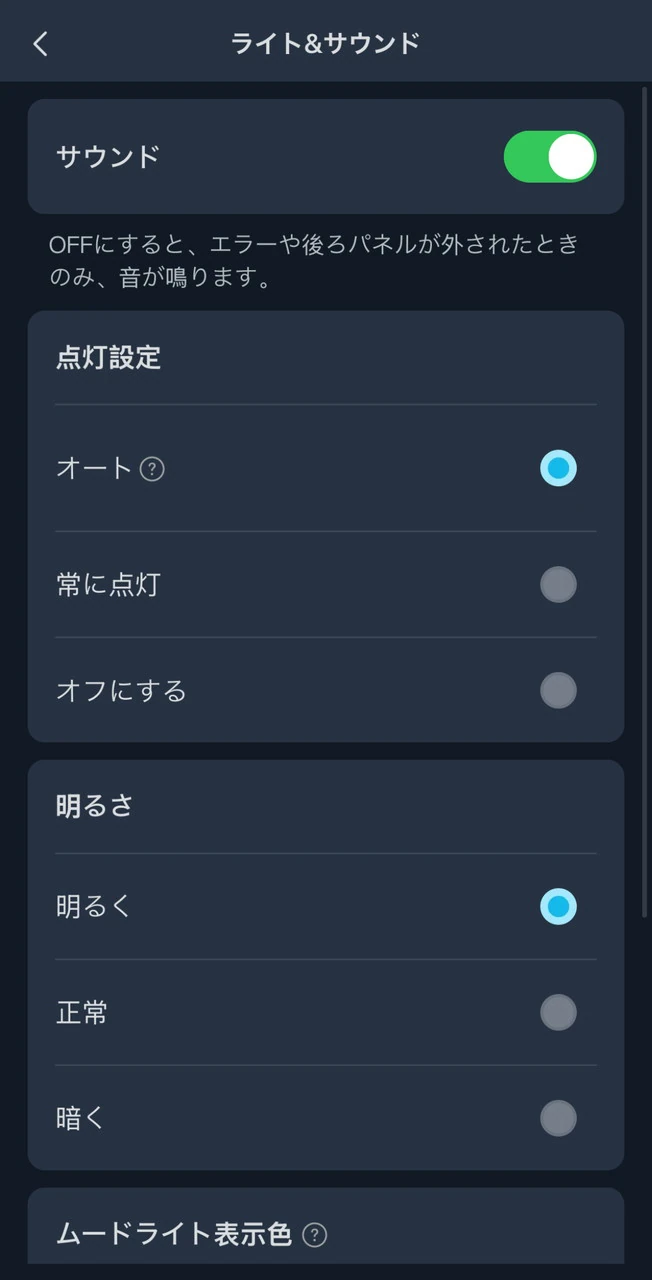Tap the ムードライト表示色 section heading
652x1280 pixels.
(x=174, y=1235)
